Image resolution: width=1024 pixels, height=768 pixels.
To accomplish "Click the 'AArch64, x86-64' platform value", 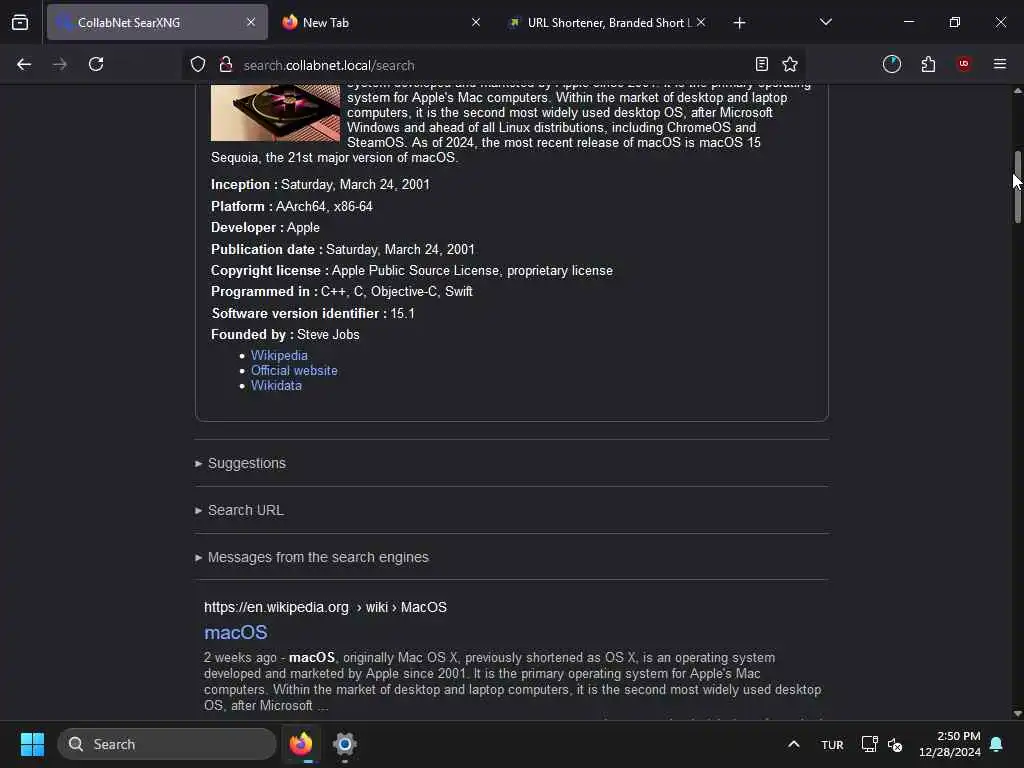I will point(324,206).
